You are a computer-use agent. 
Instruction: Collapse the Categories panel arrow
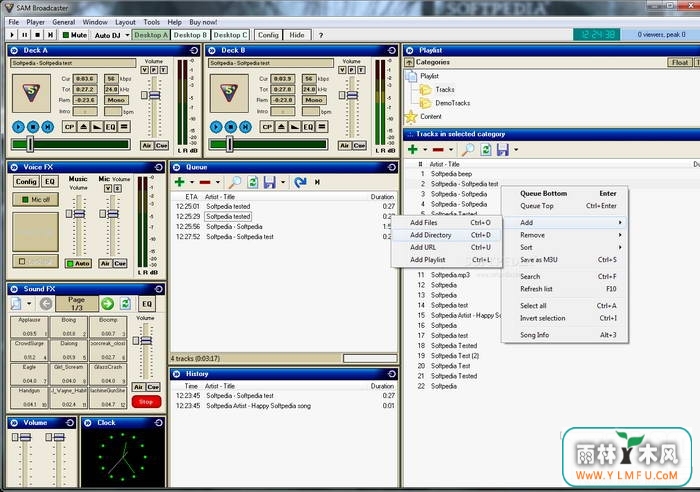[x=409, y=63]
